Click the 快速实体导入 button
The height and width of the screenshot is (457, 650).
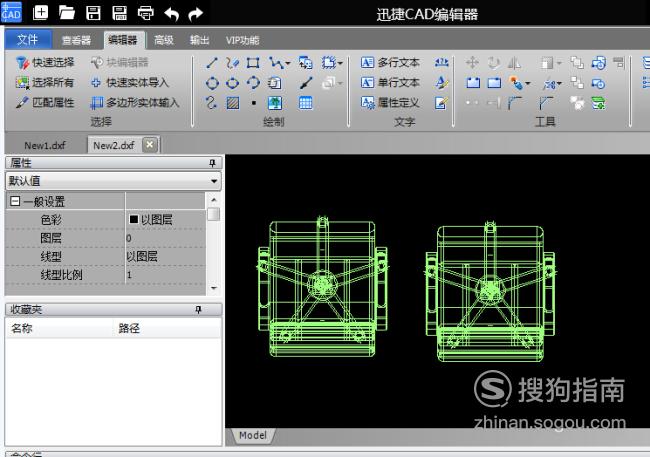130,83
